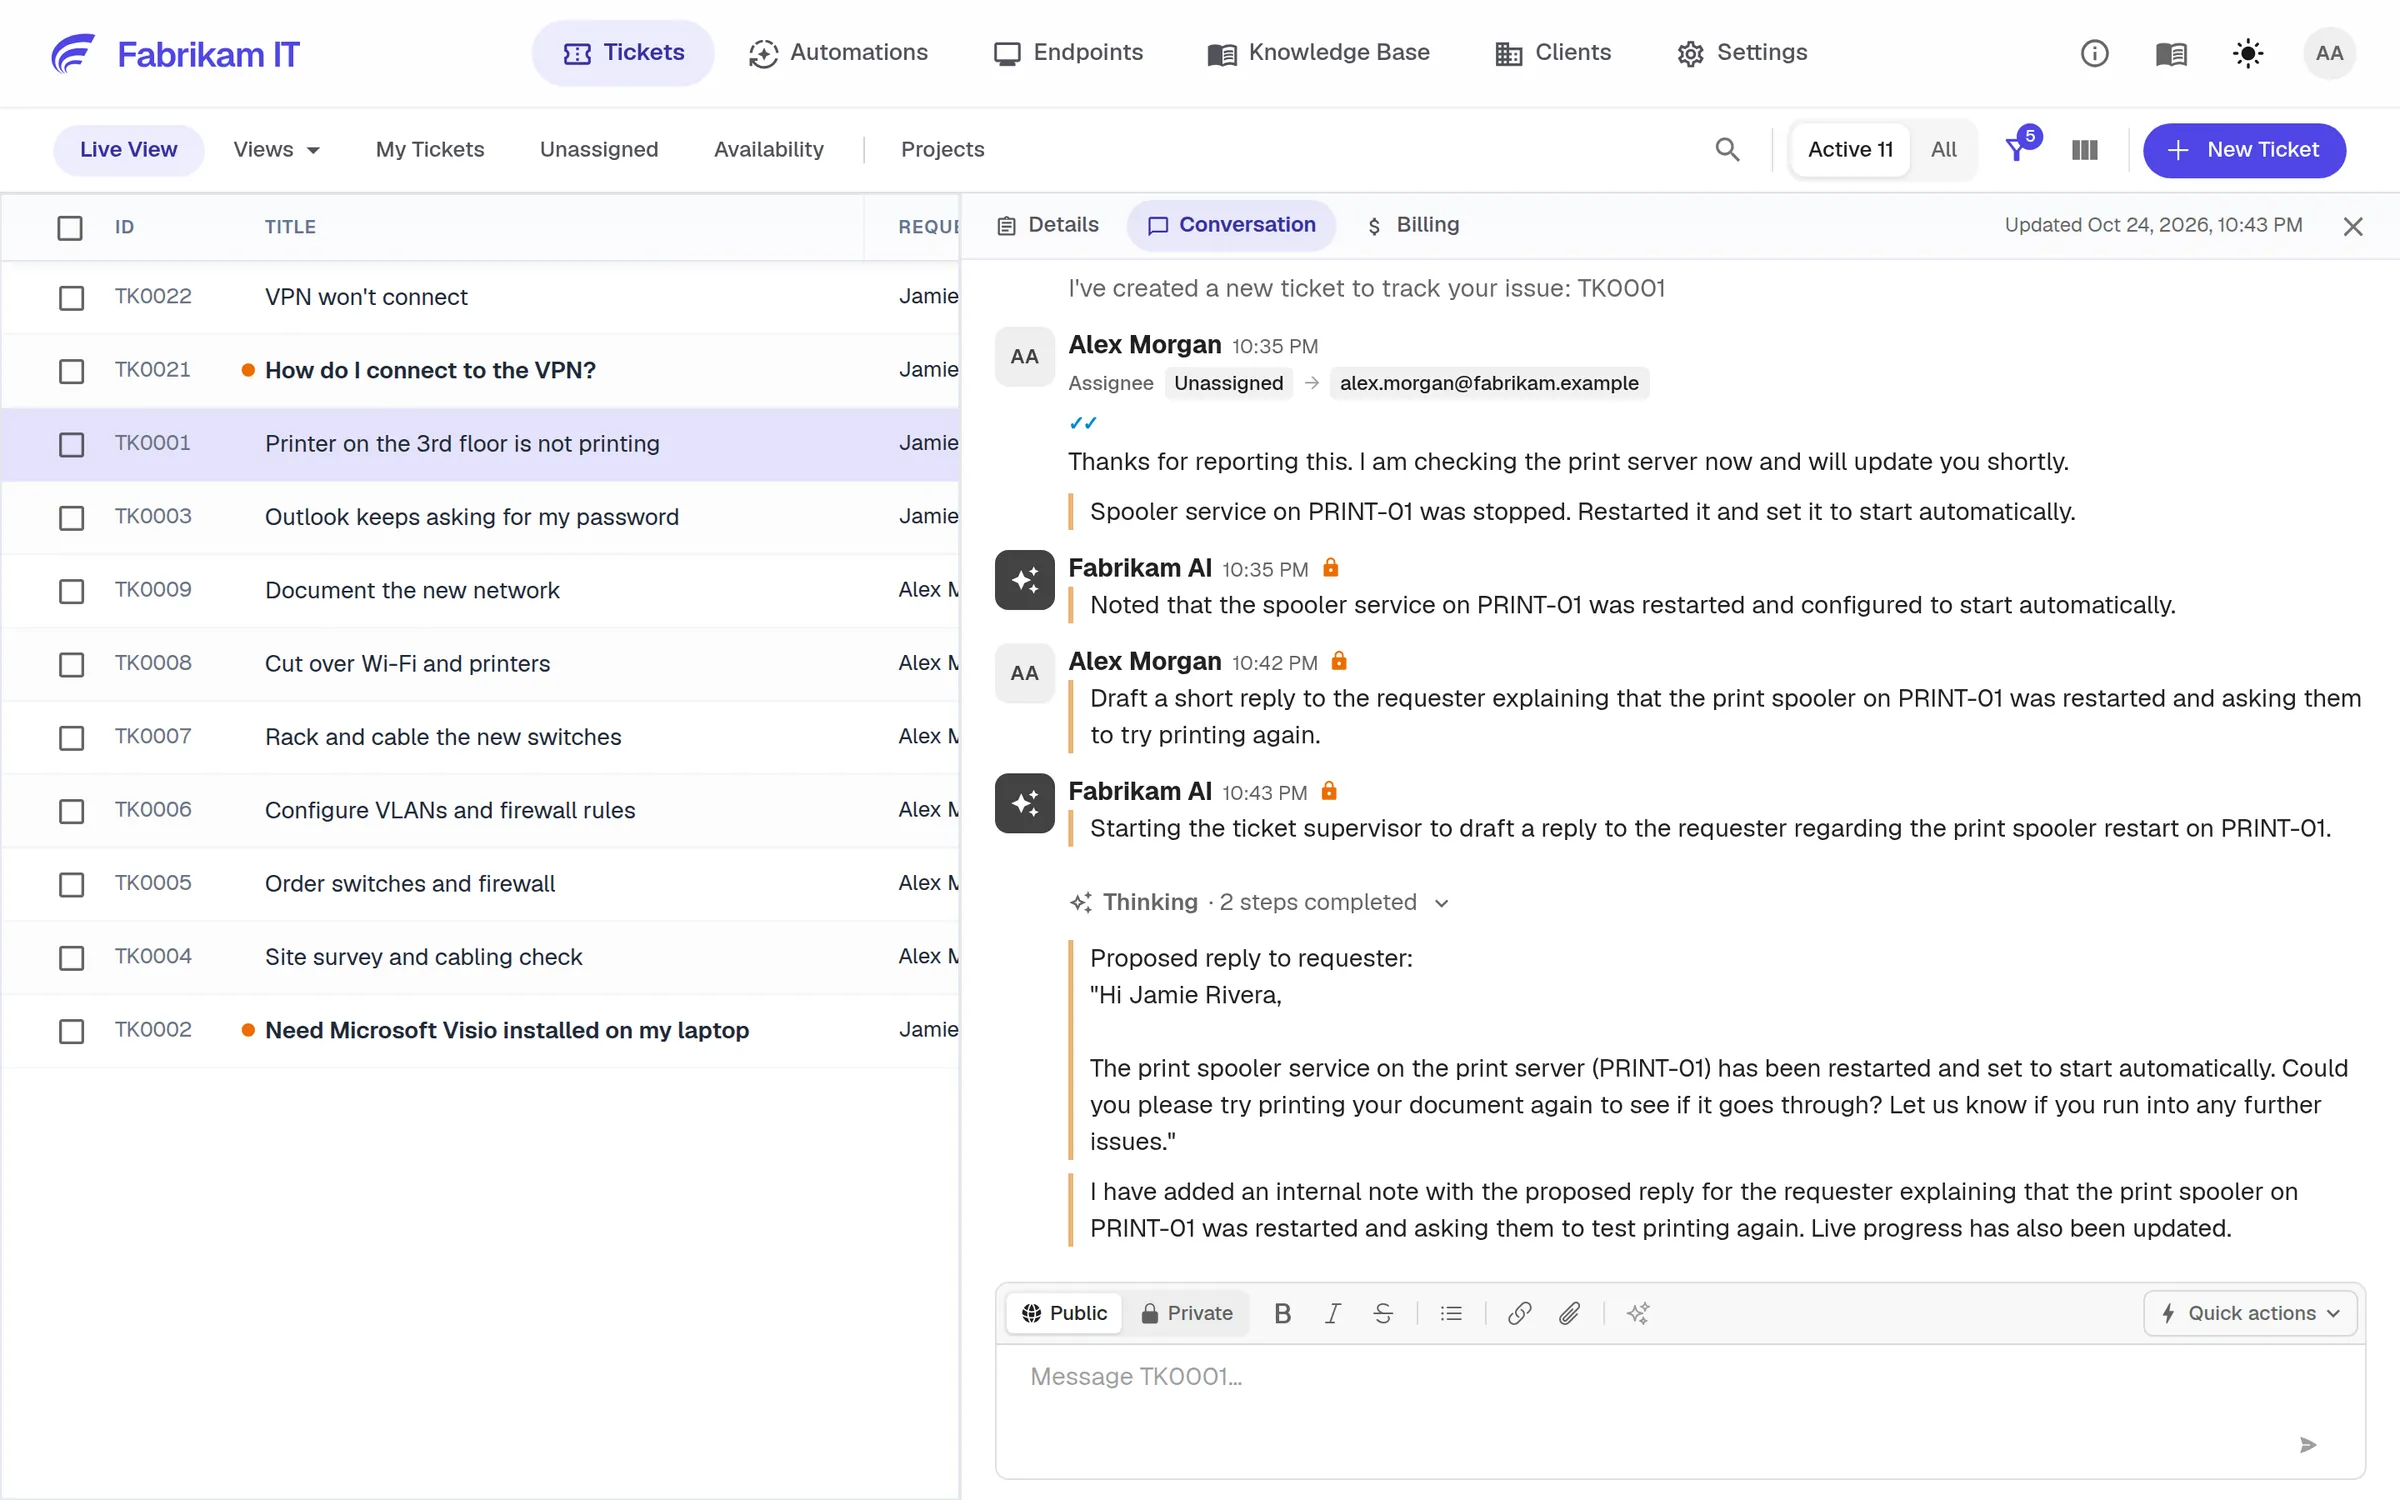
Task: Open ticket Outlook keeps asking for my password
Action: 472,517
